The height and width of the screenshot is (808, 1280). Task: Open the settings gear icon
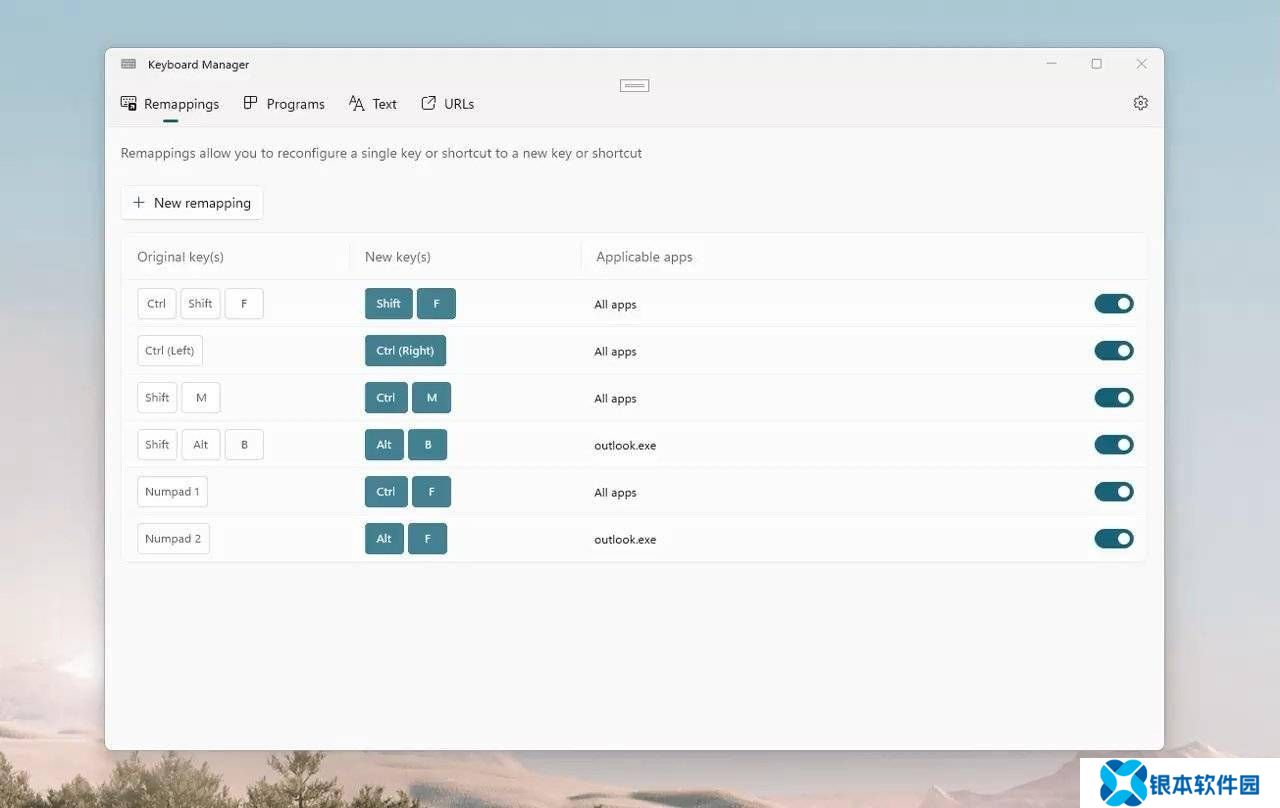click(1140, 103)
